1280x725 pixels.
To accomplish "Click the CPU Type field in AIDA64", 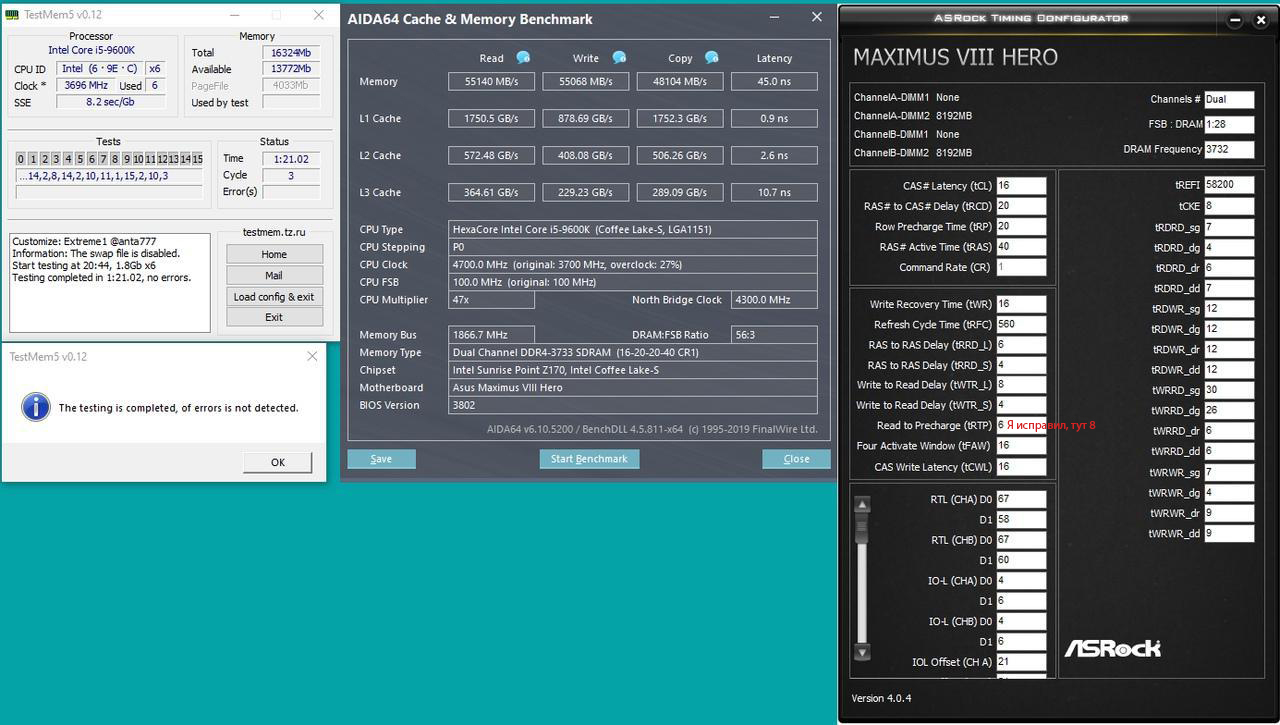I will click(633, 230).
